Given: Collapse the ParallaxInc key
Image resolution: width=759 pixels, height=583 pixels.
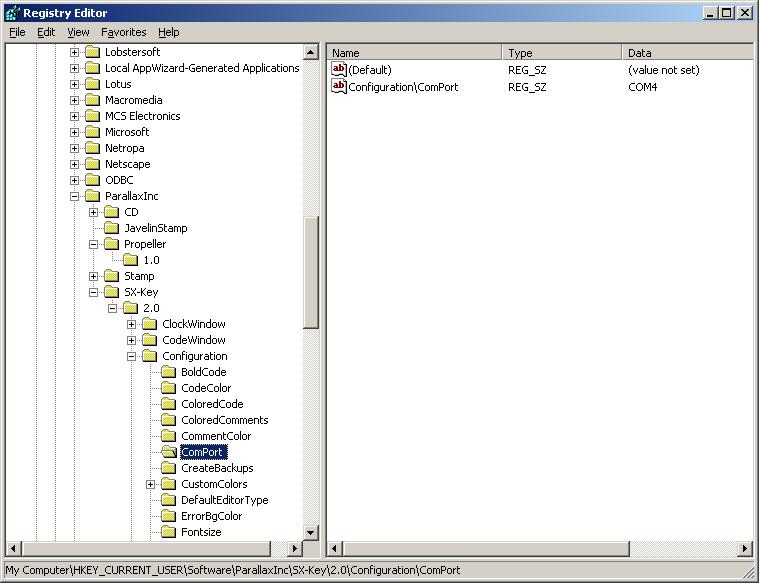Looking at the screenshot, I should point(74,196).
